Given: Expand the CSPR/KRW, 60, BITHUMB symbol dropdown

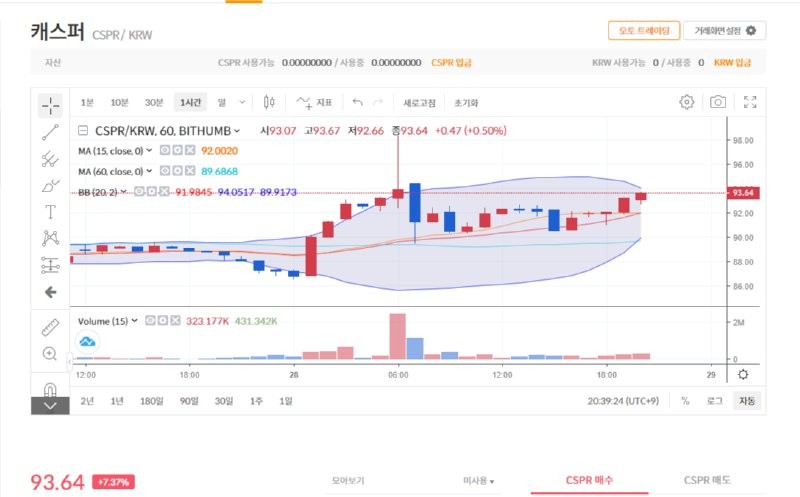Looking at the screenshot, I should click(237, 131).
